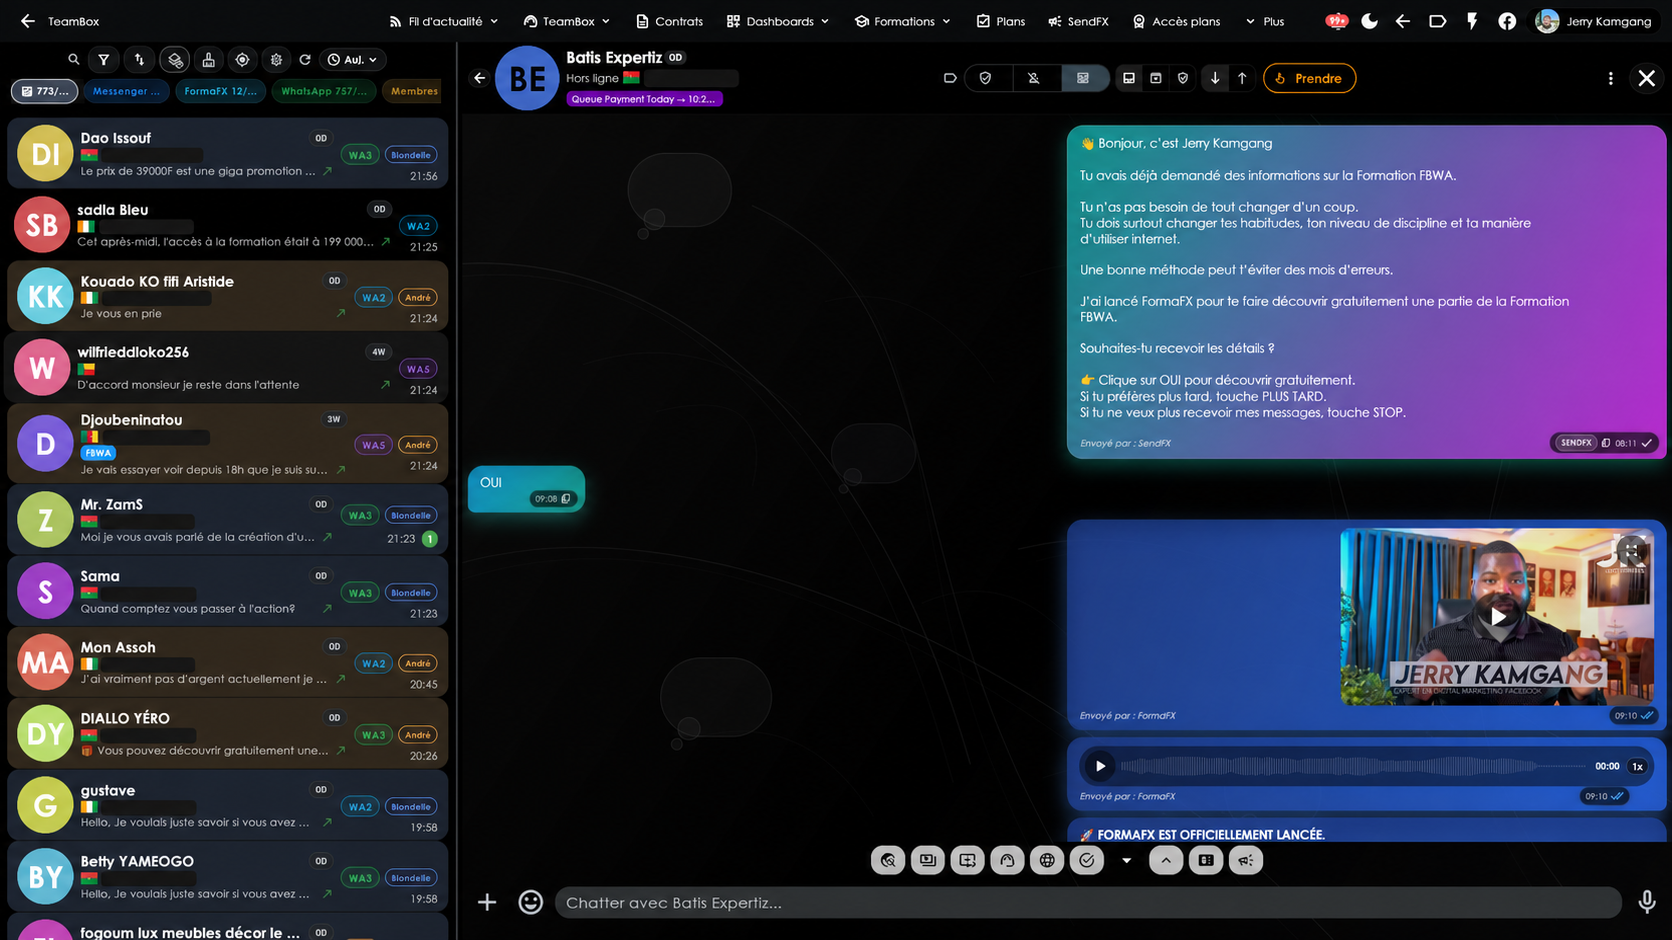Click the second shield icon in chat header
Viewport: 1672px width, 940px height.
(x=1183, y=78)
